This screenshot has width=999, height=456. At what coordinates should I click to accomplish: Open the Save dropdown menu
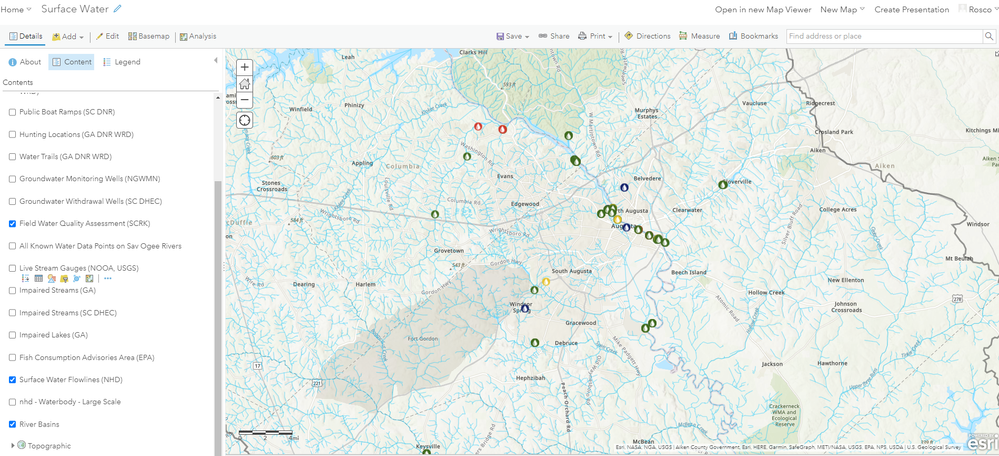(512, 36)
